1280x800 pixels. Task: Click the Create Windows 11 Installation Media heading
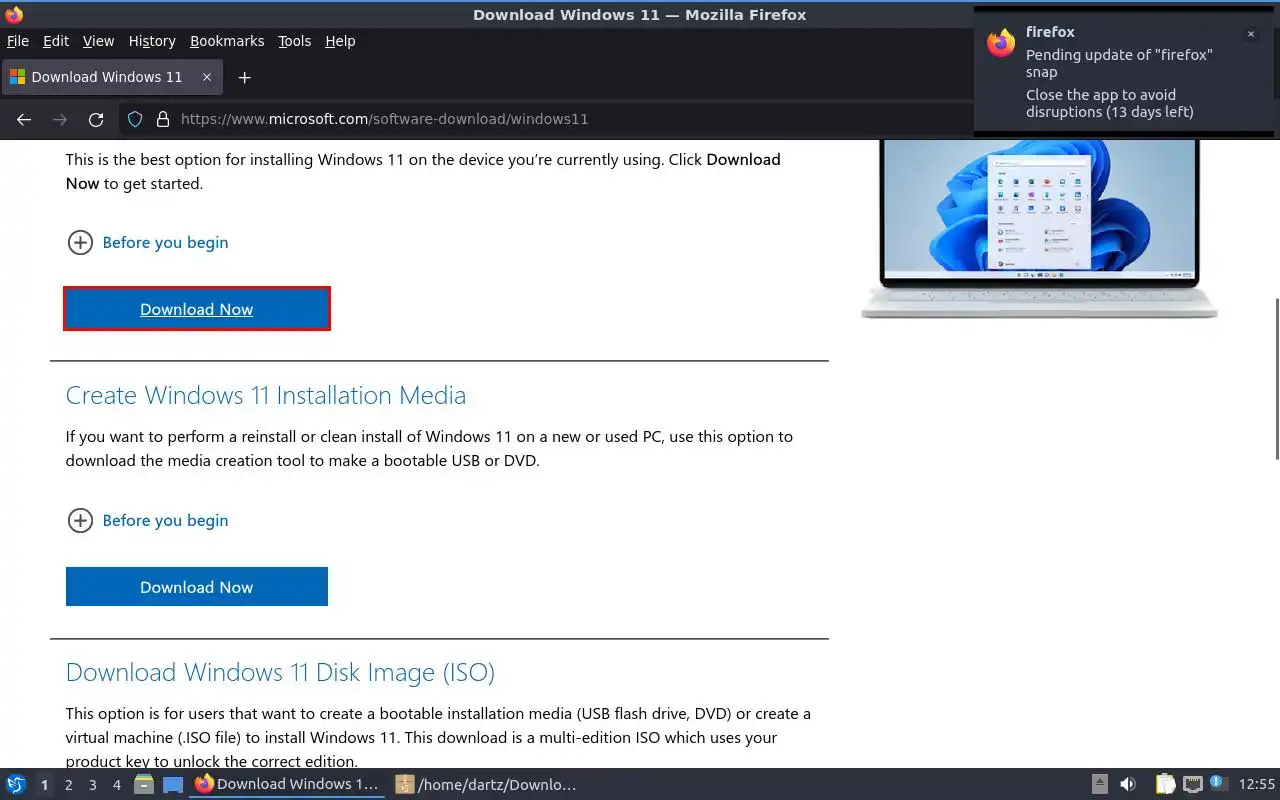266,395
